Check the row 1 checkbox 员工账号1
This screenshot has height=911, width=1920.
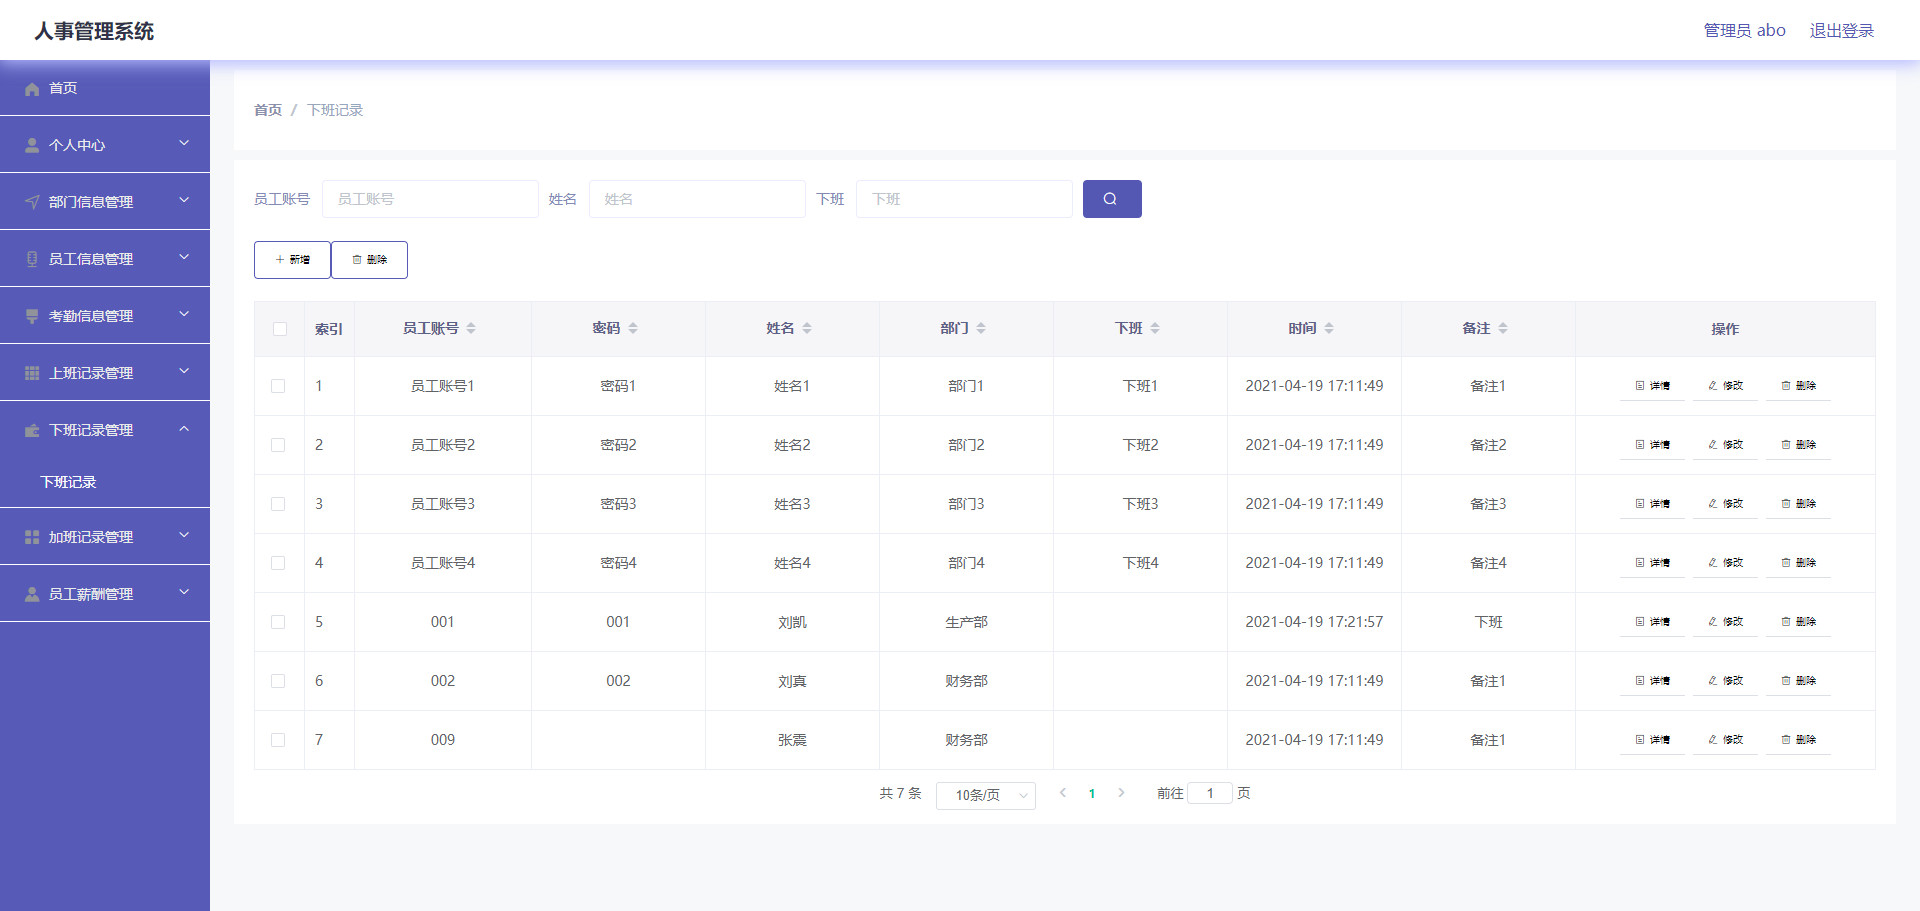click(278, 386)
